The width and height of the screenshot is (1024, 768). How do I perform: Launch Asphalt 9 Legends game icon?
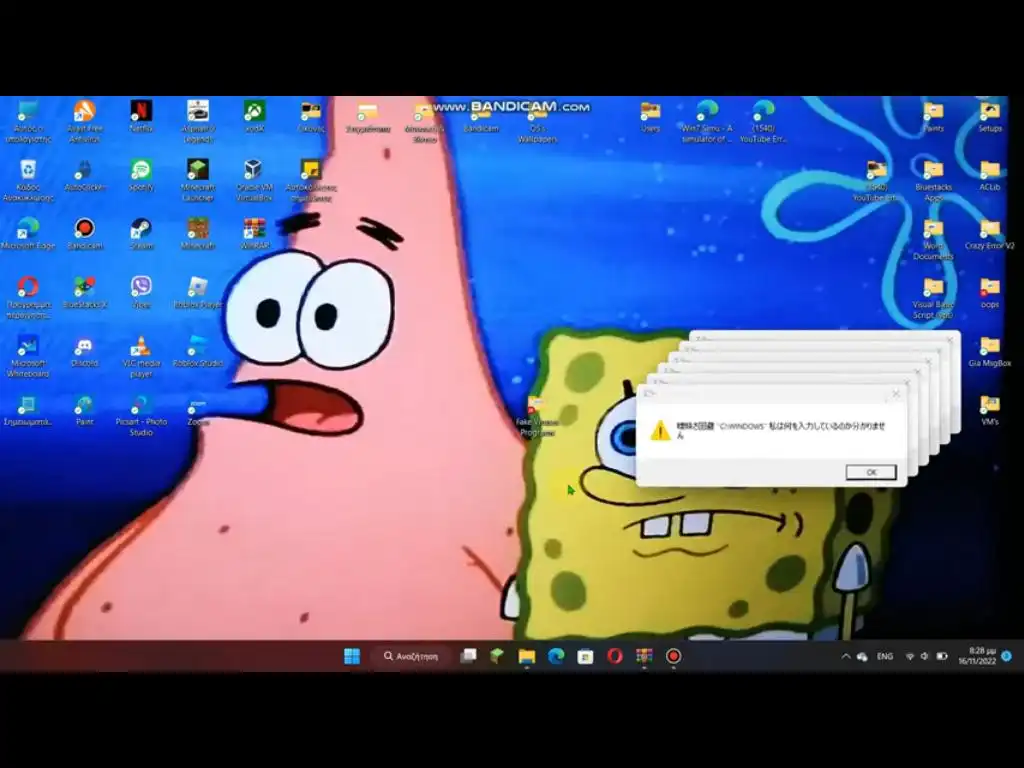[x=198, y=121]
